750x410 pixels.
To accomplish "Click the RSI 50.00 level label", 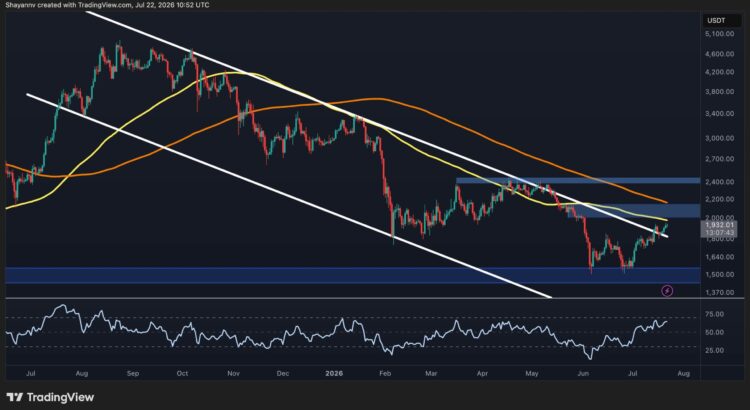I will point(715,332).
